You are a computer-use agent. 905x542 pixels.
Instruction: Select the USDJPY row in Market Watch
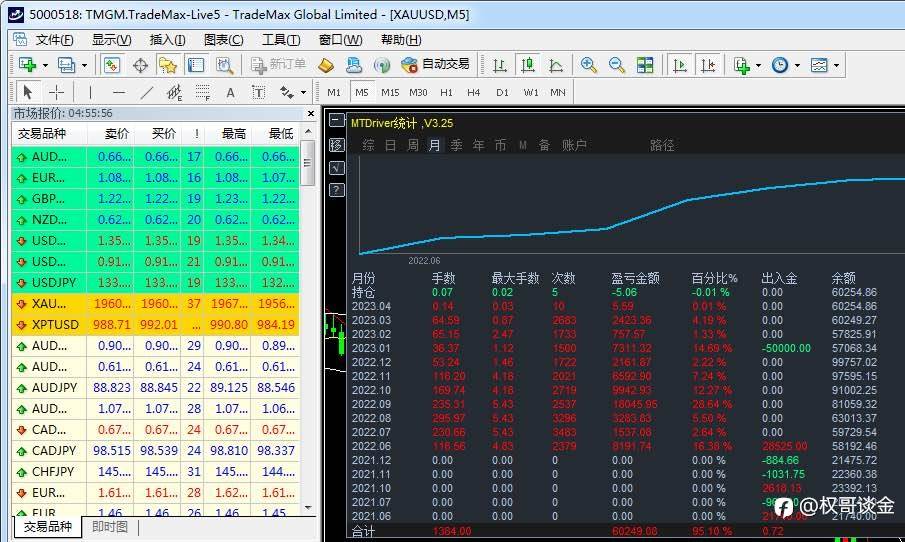pyautogui.click(x=155, y=283)
